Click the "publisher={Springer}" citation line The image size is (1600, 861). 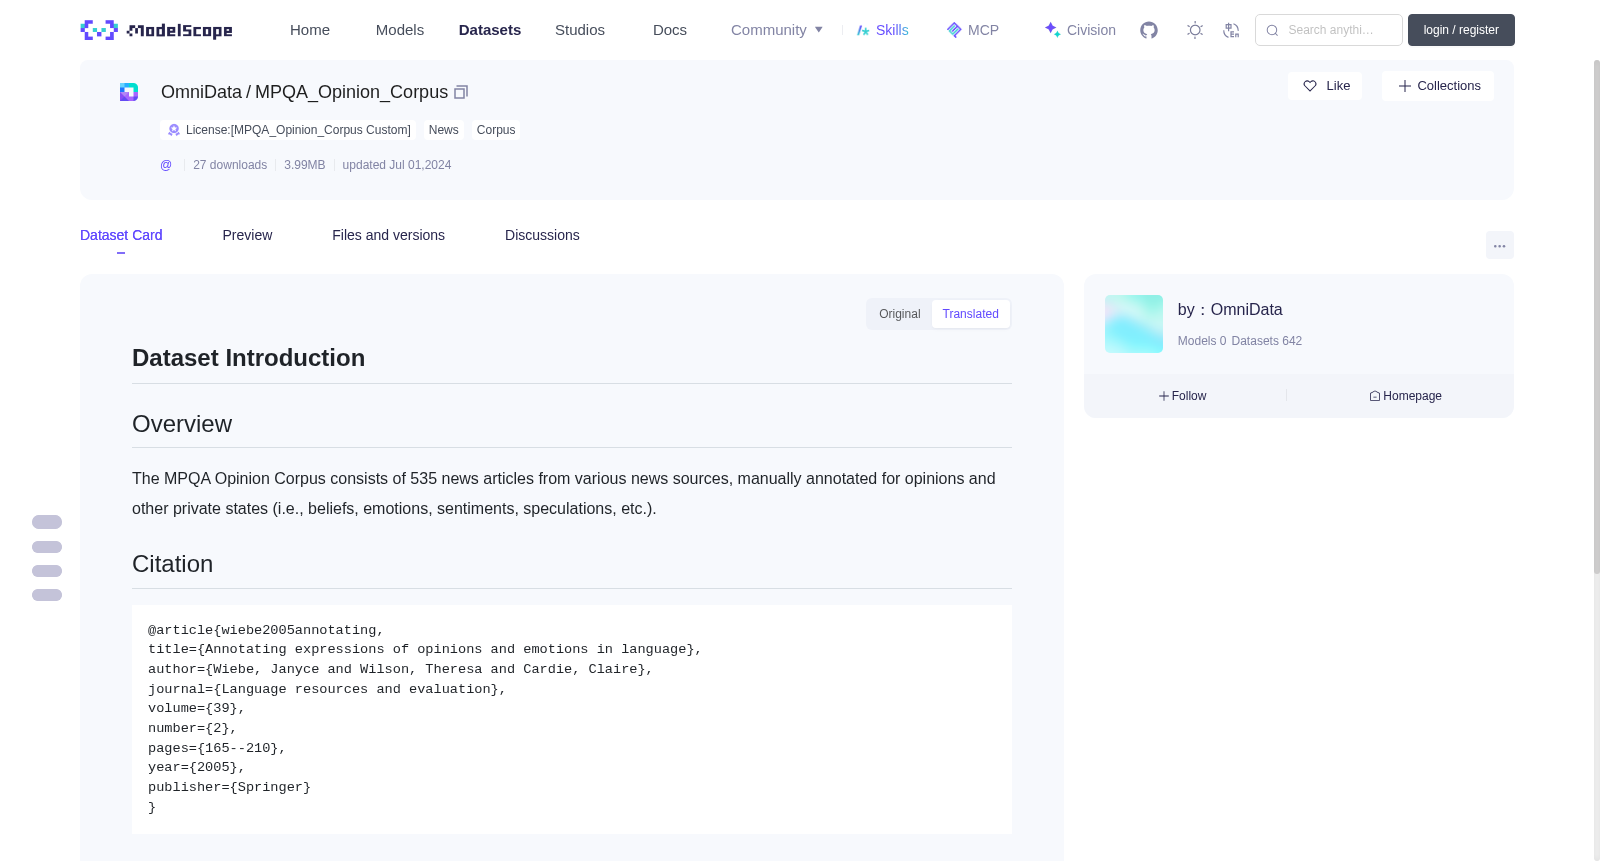(x=229, y=788)
